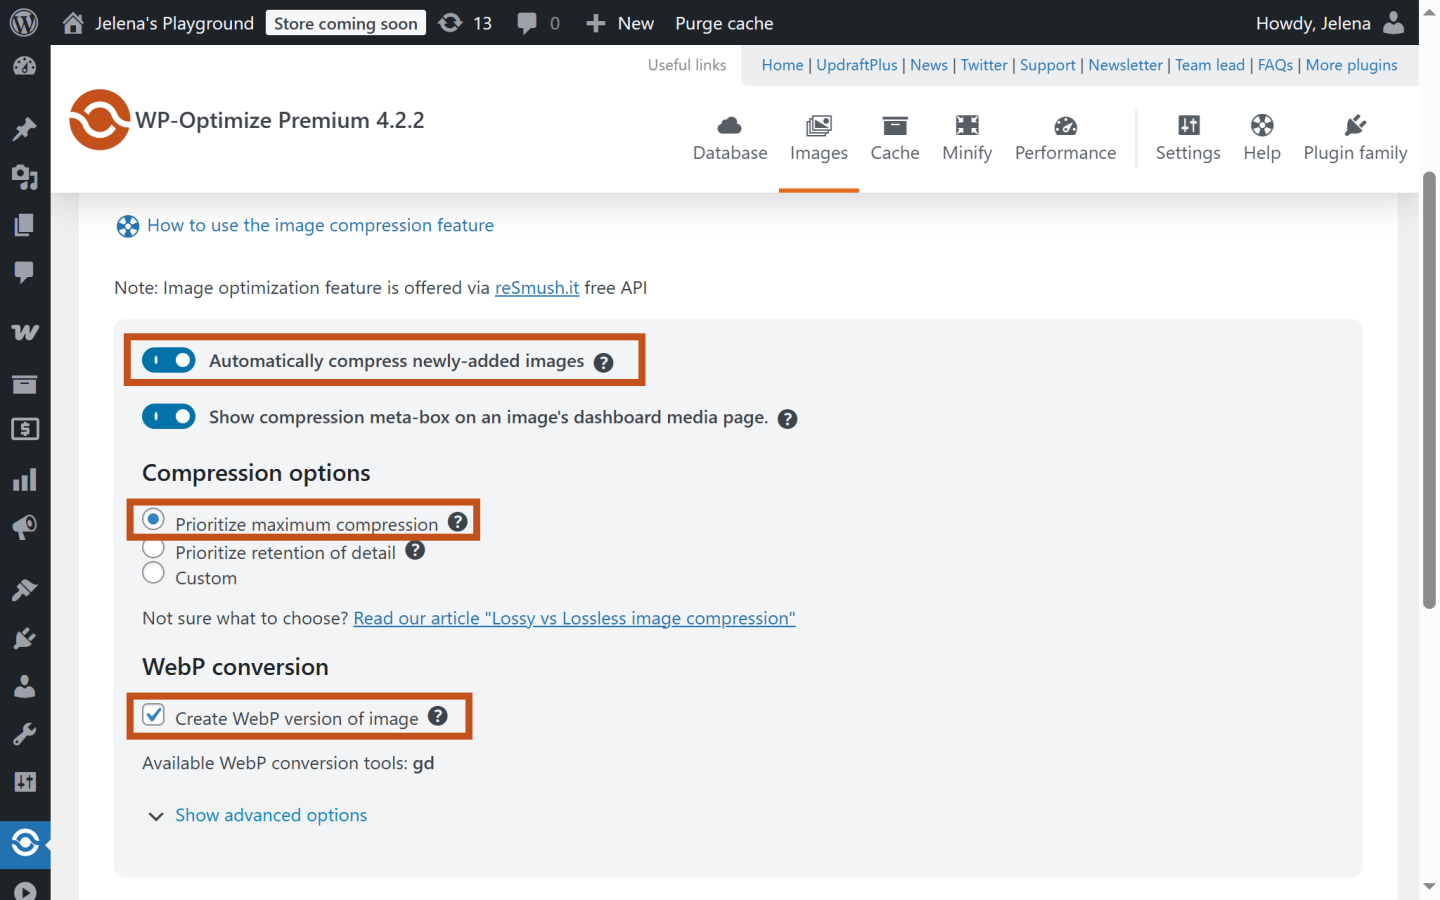This screenshot has height=900, width=1440.
Task: Read the Lossy vs Lossless image compression article
Action: (574, 617)
